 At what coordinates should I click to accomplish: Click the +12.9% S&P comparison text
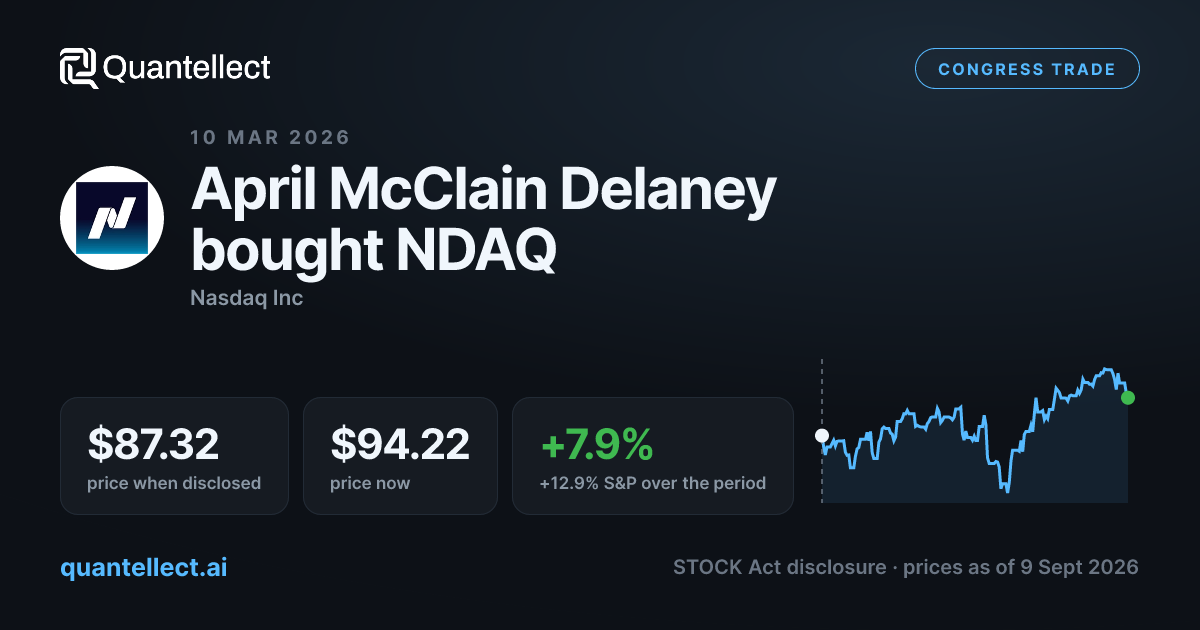[653, 483]
